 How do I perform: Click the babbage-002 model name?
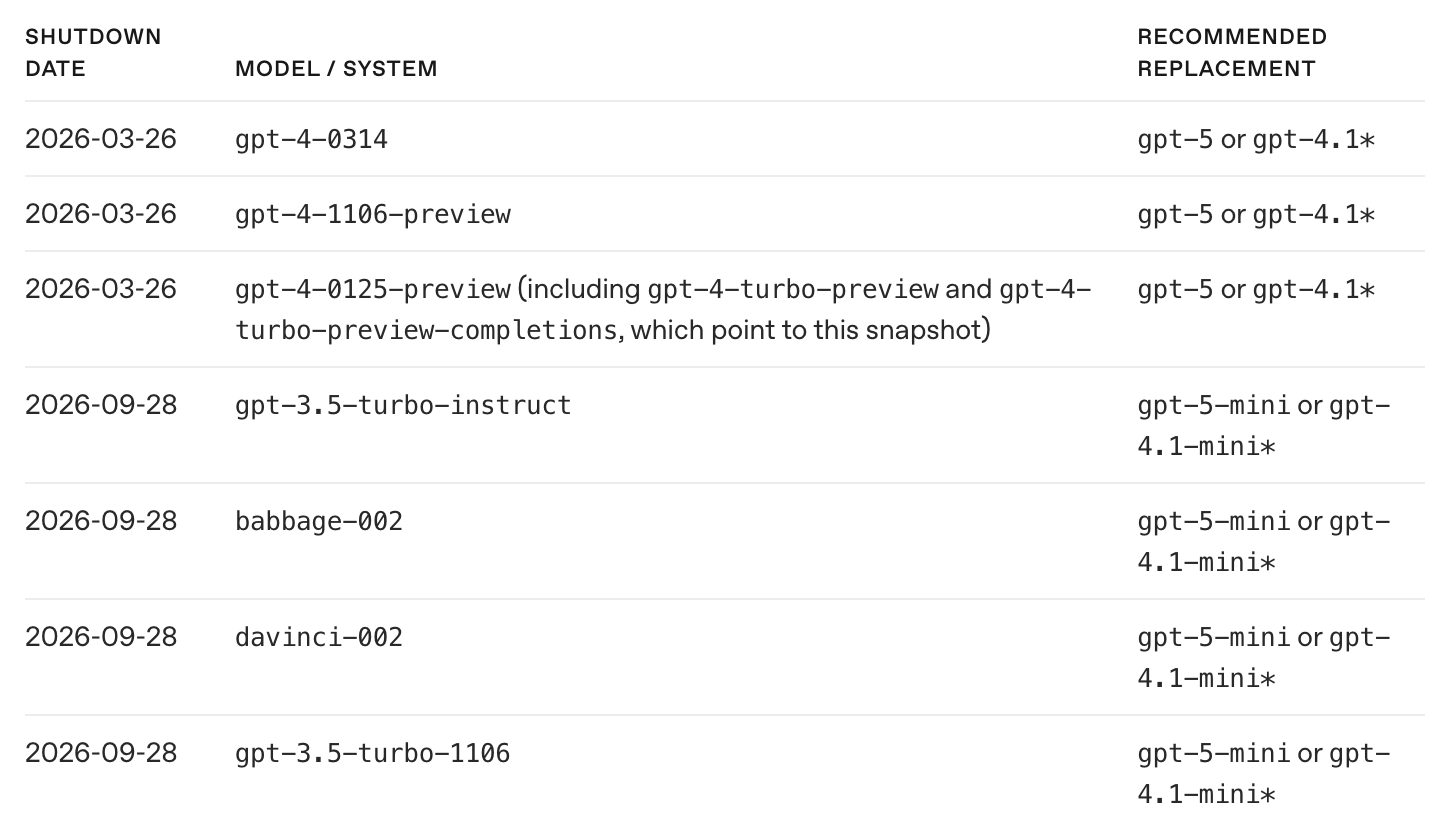(319, 521)
